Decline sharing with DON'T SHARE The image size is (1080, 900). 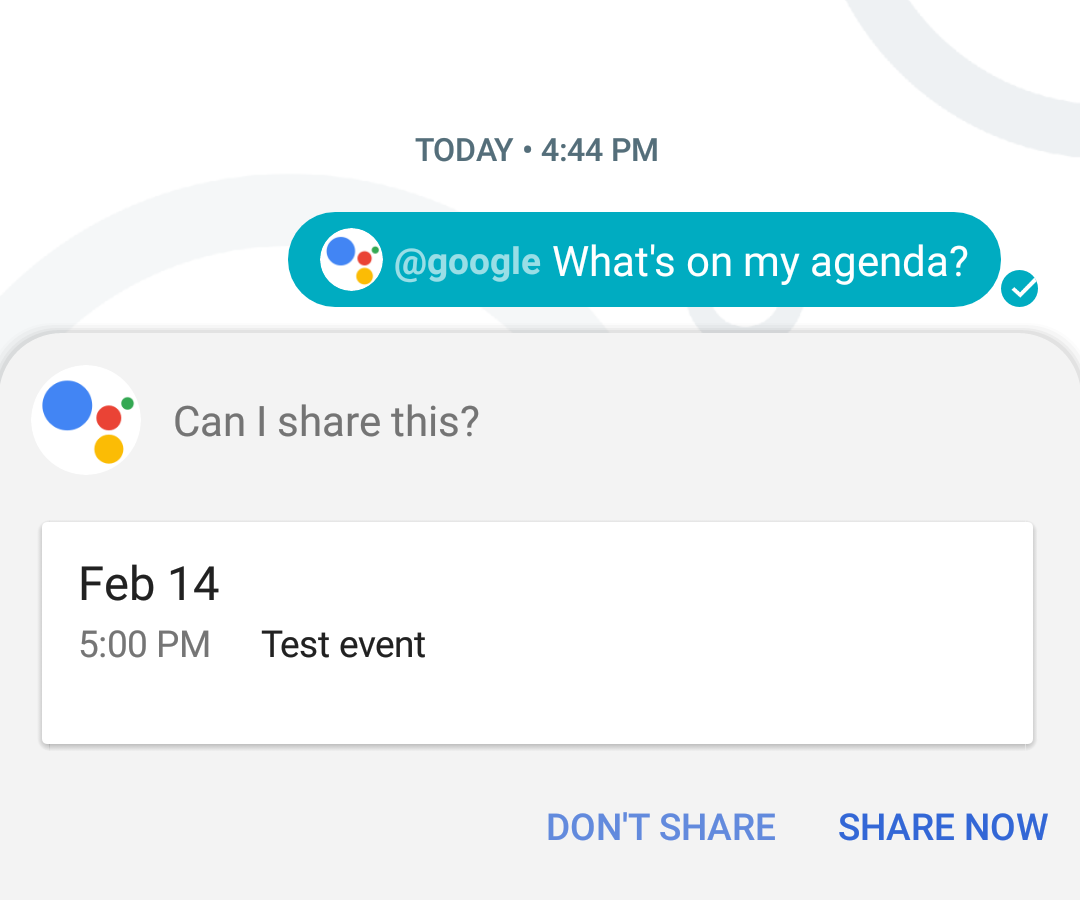tap(661, 827)
